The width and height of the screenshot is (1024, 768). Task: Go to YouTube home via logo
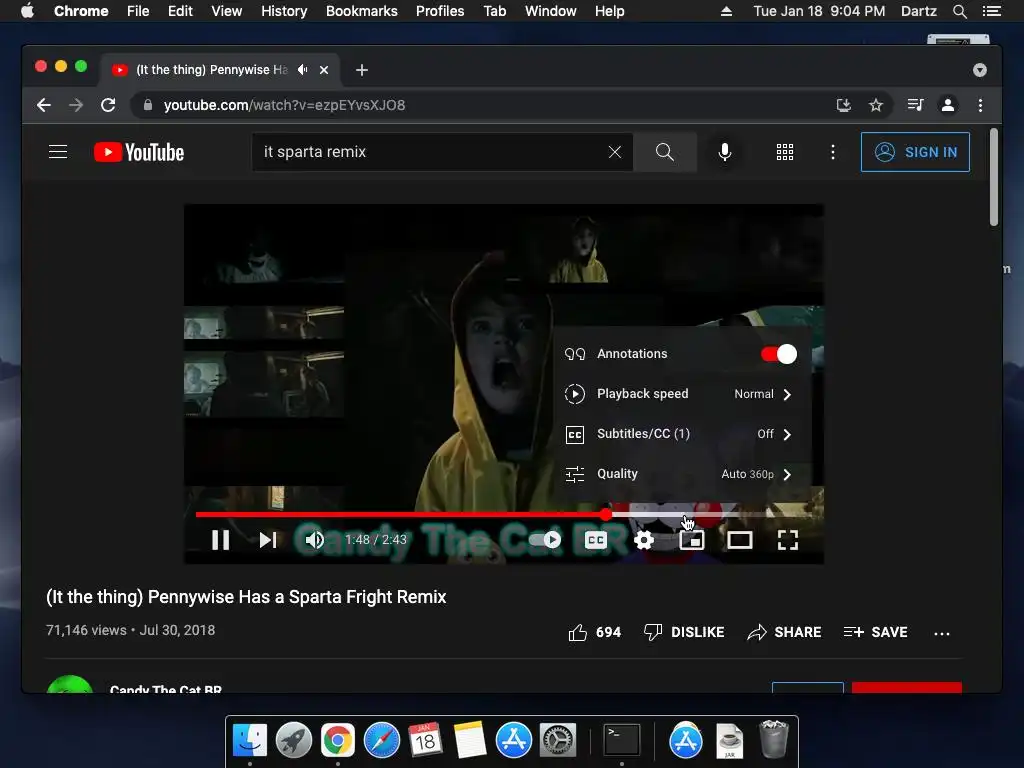[139, 152]
